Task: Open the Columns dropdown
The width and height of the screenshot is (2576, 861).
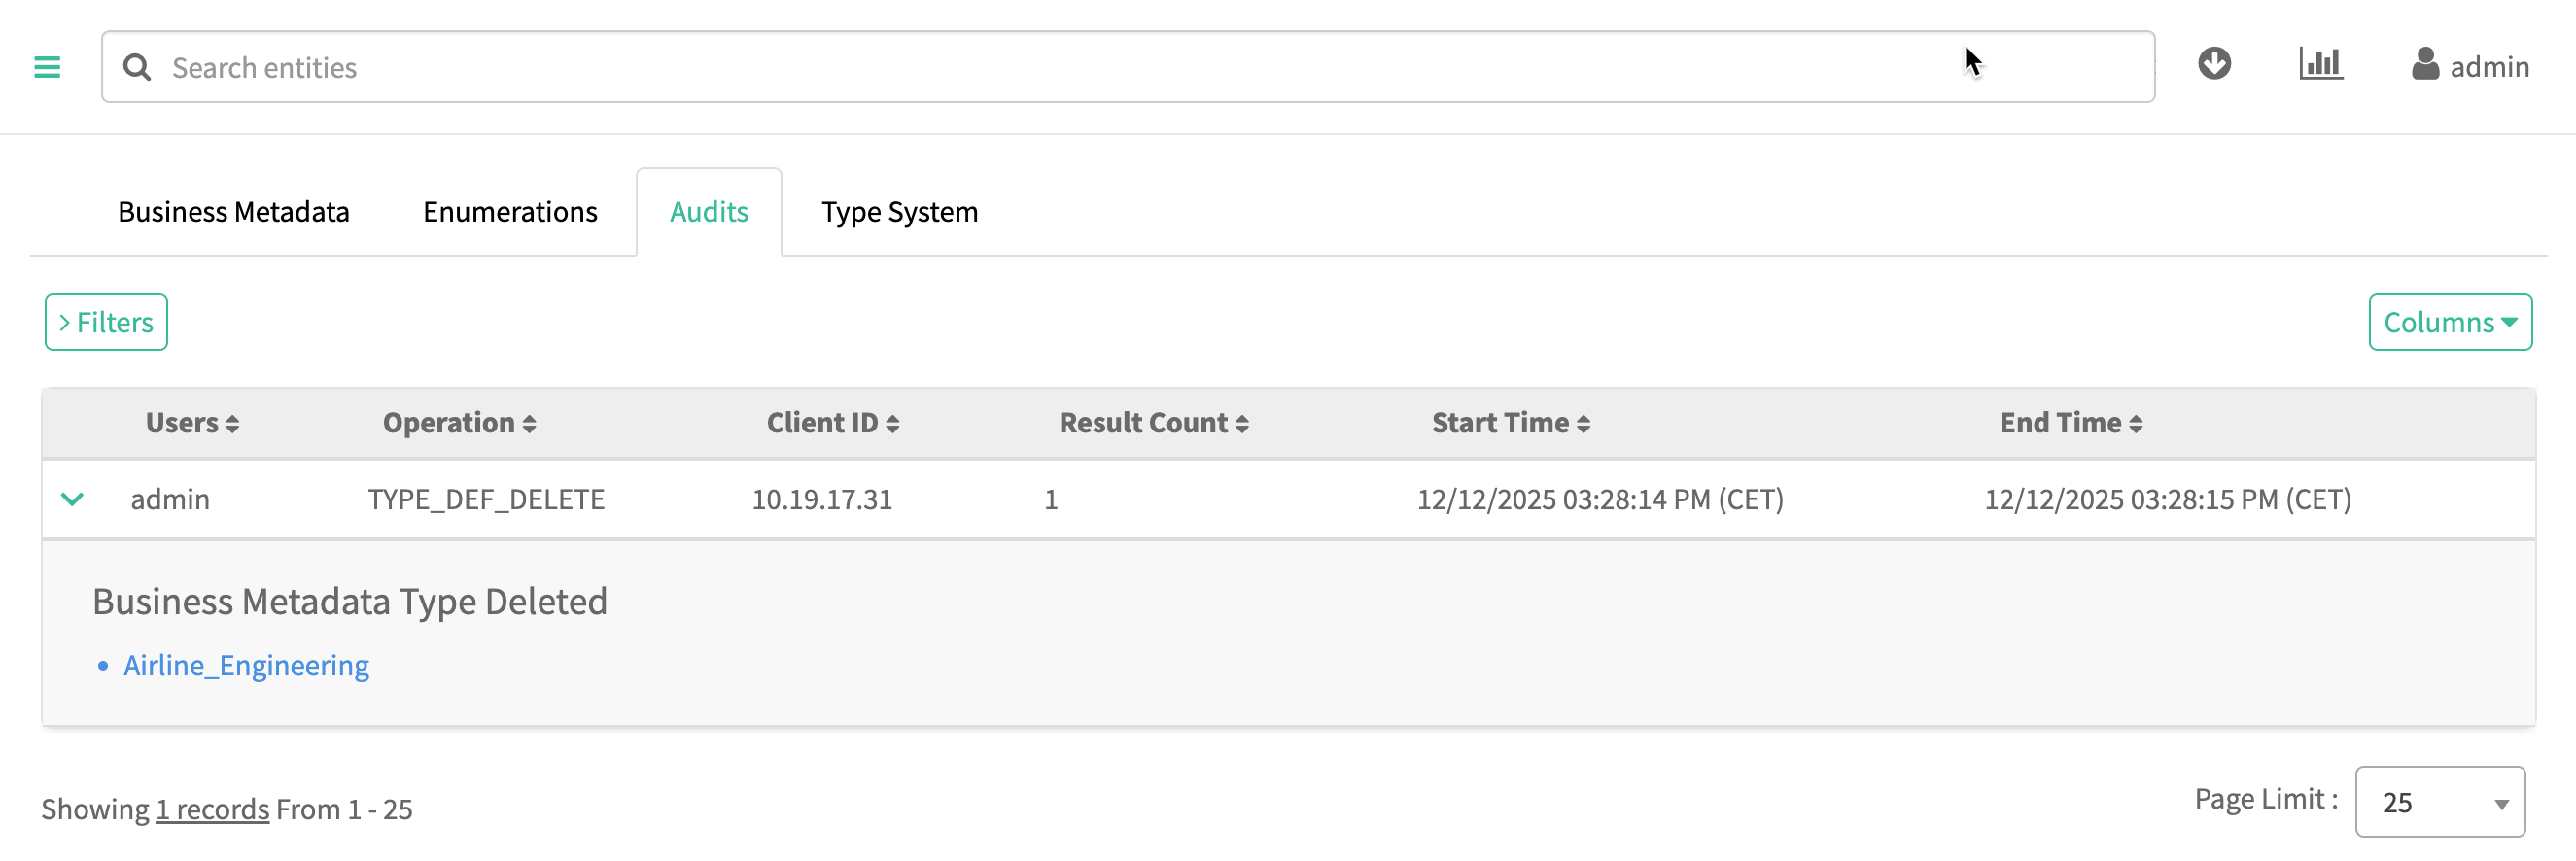Action: coord(2449,322)
